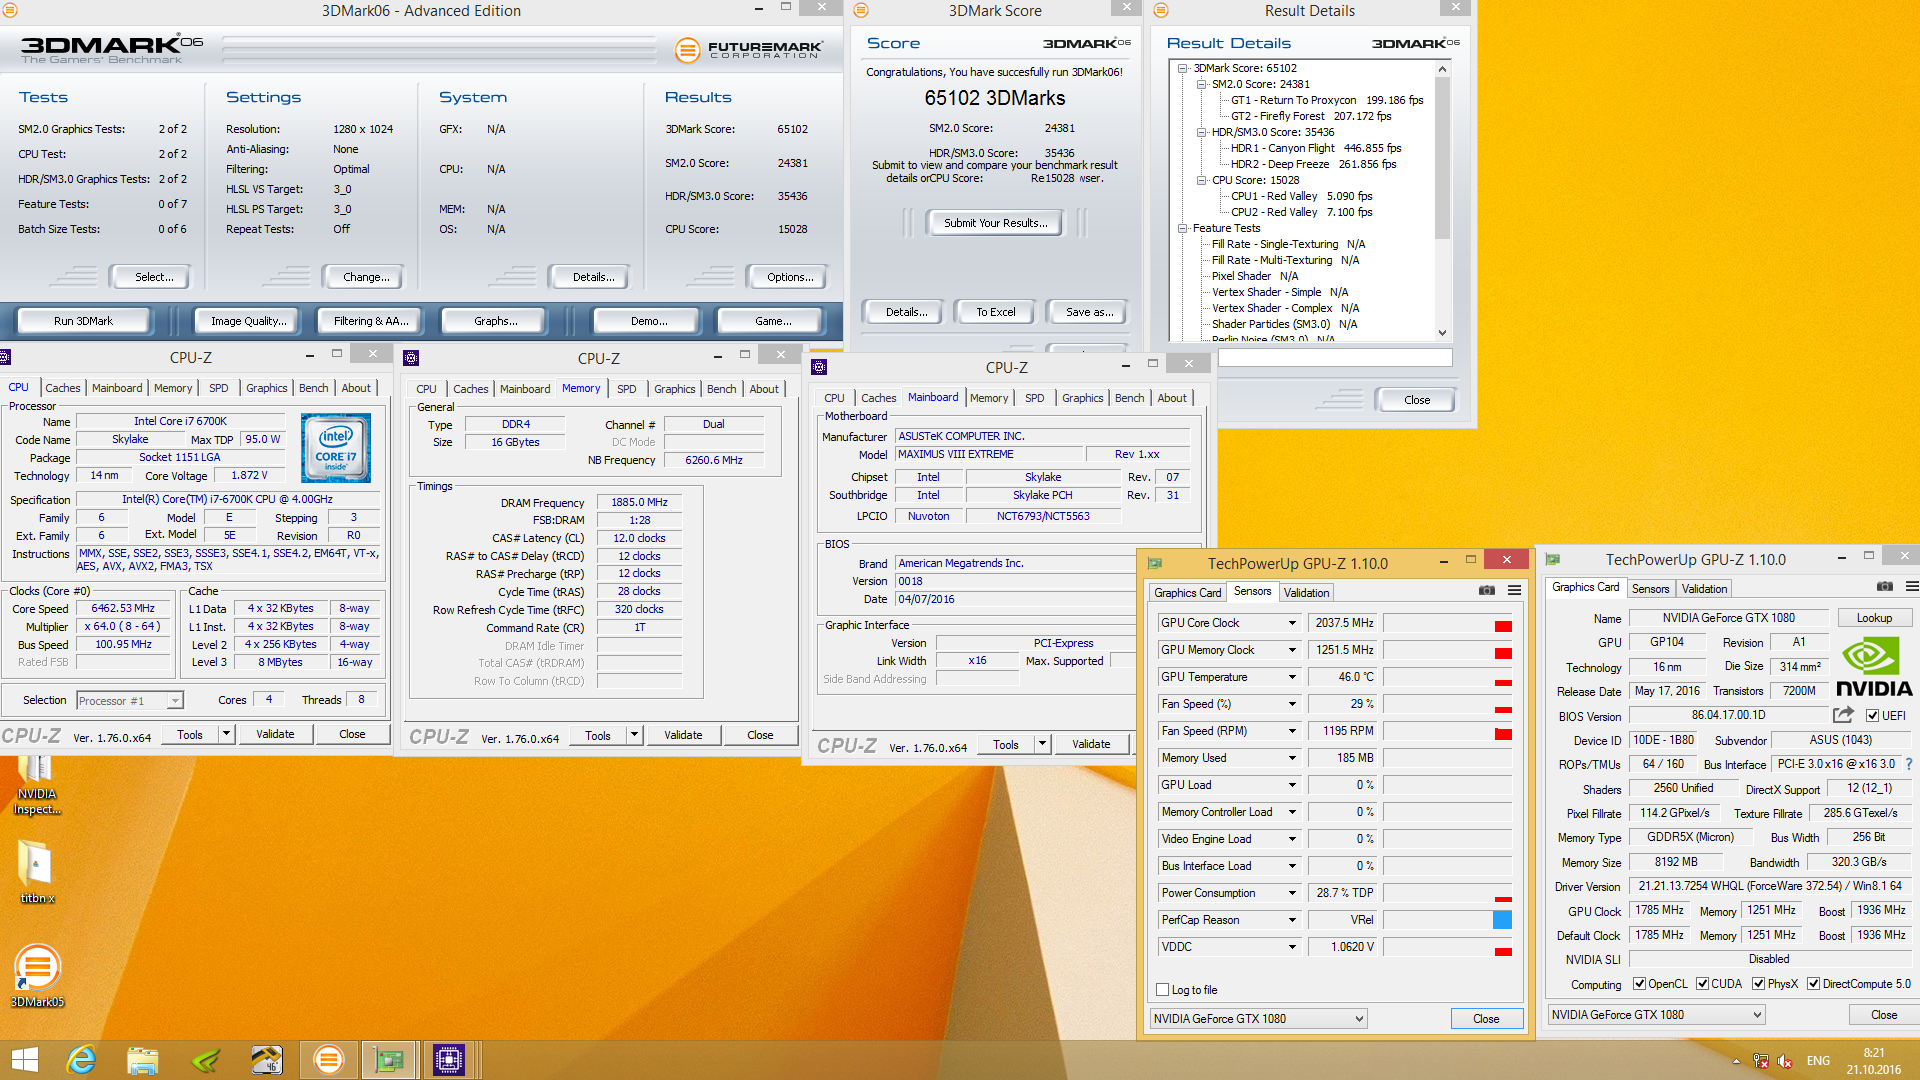
Task: Open the temperature monitor taskbar icon showing 46
Action: (266, 1060)
